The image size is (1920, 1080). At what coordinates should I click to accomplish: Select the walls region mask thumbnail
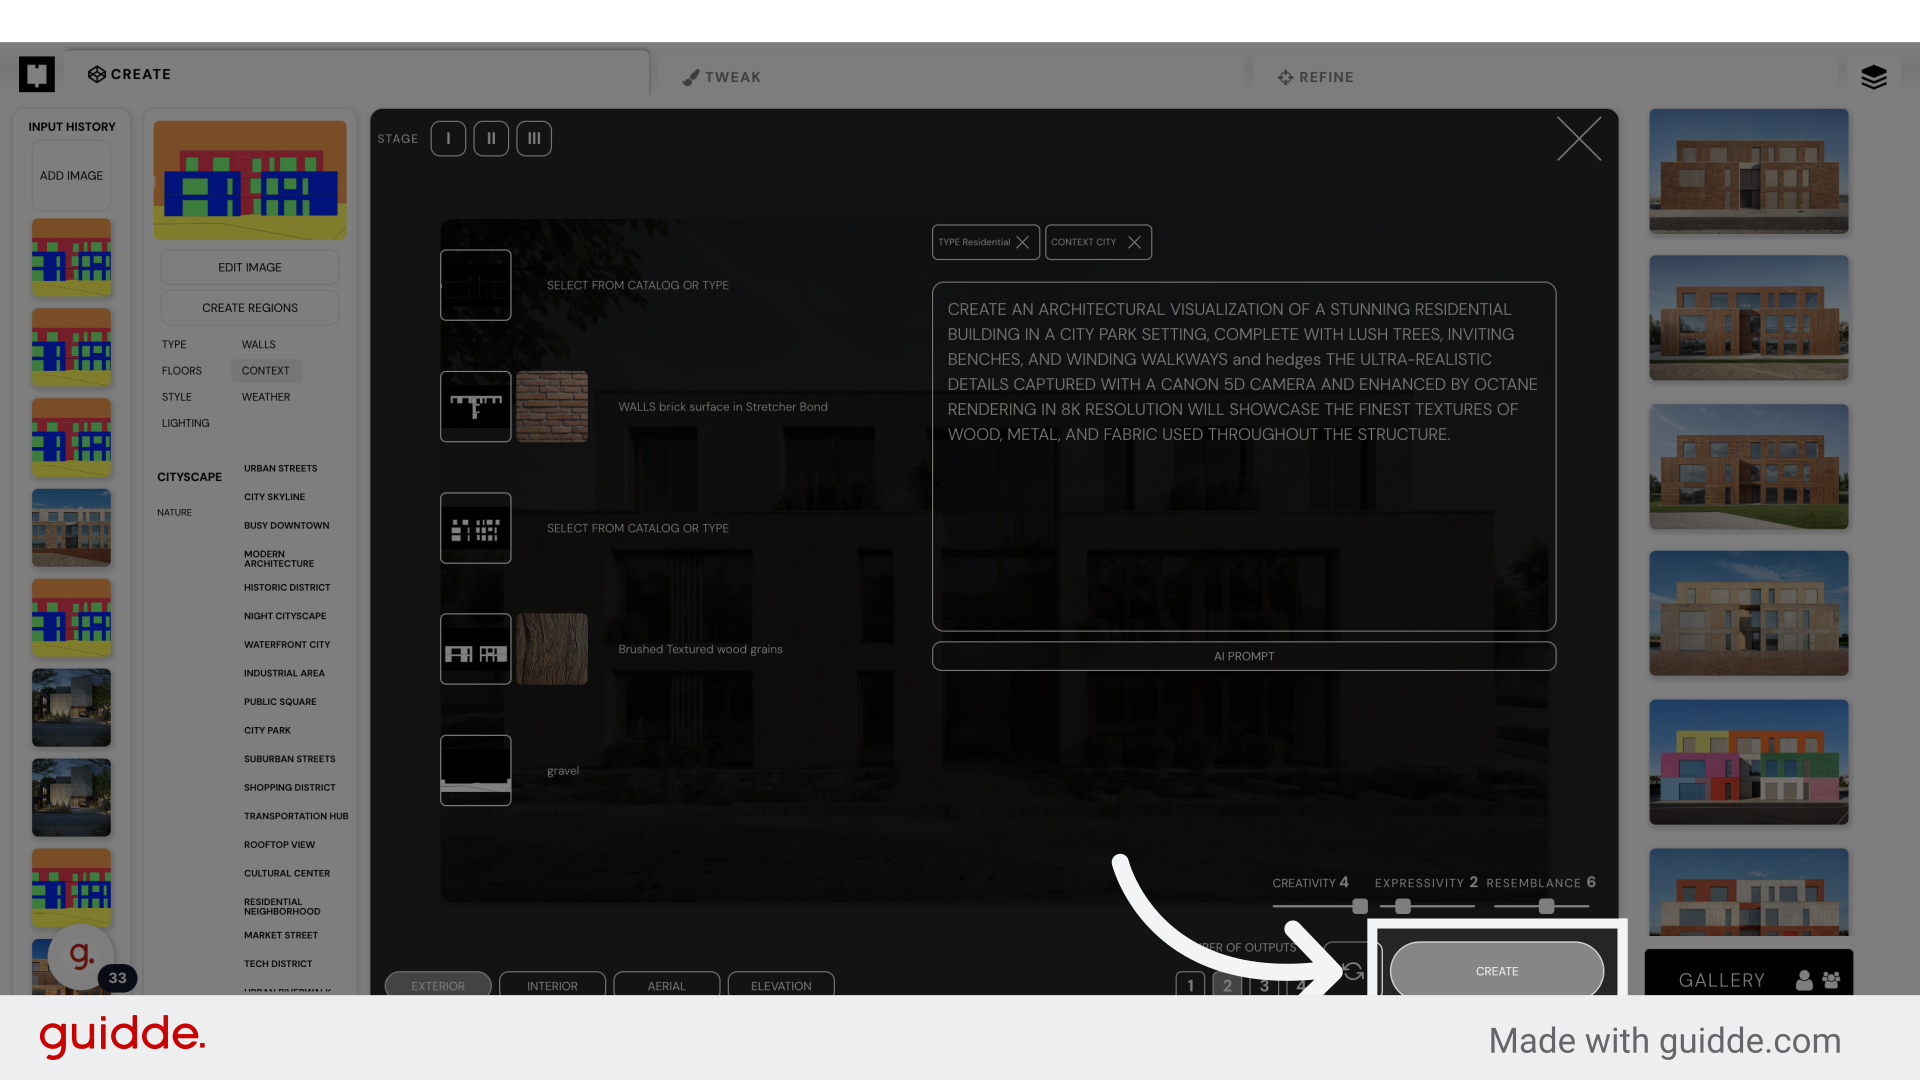[476, 407]
